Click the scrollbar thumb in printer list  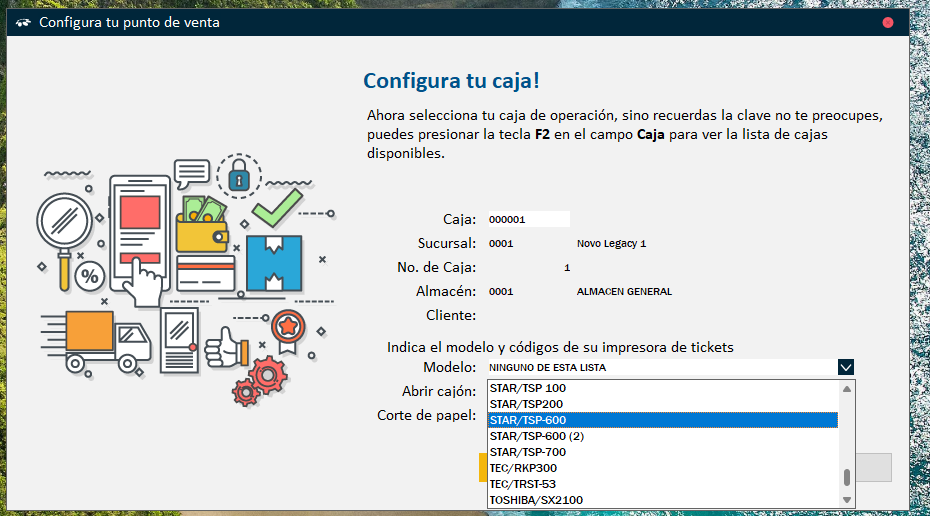(847, 477)
